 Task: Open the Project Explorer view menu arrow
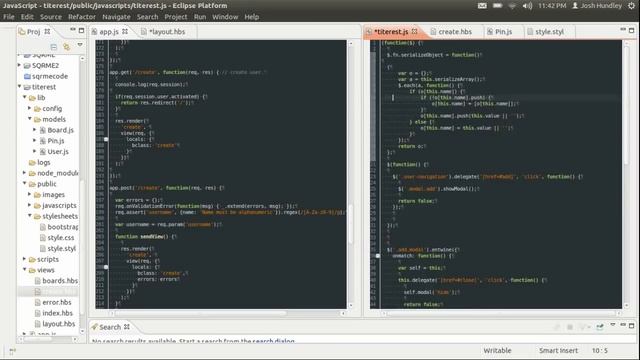point(80,44)
